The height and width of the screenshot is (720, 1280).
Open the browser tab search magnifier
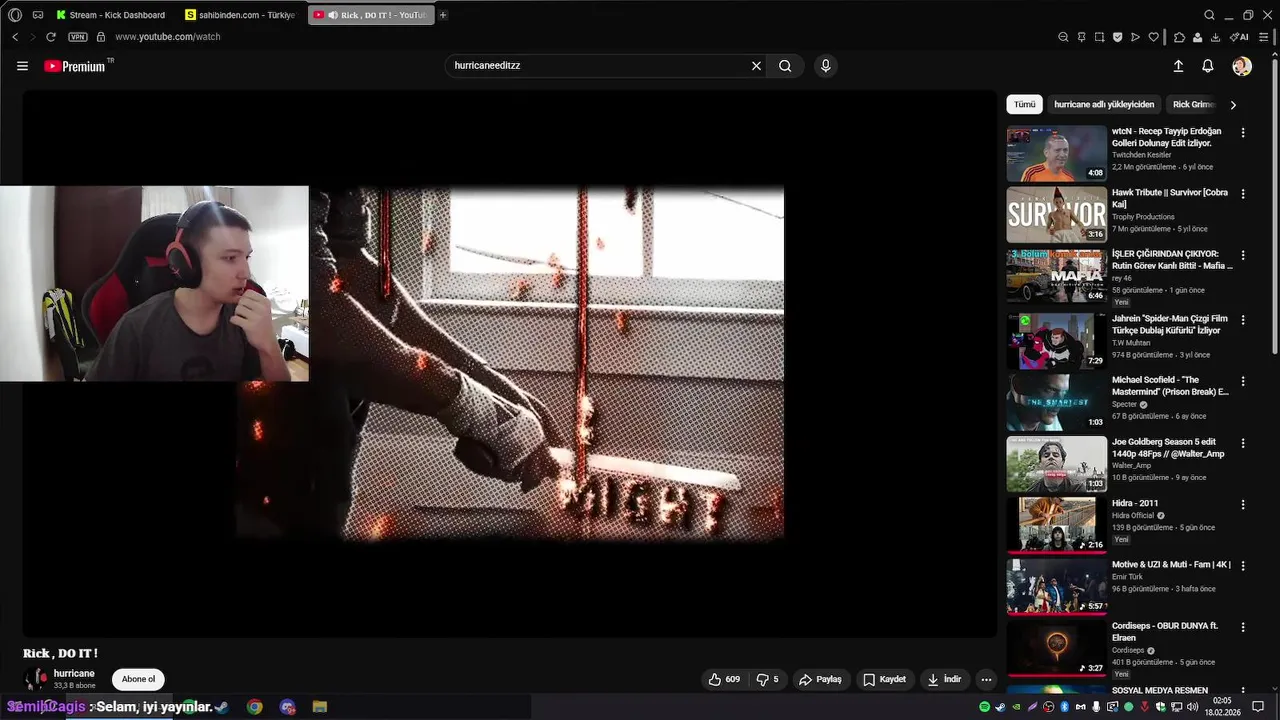pyautogui.click(x=1209, y=15)
